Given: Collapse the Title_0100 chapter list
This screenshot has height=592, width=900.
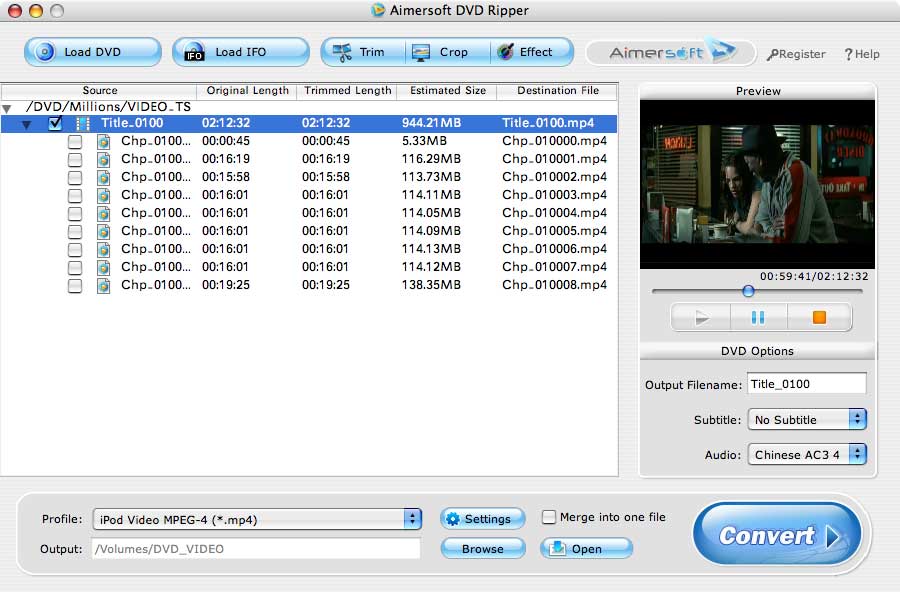Looking at the screenshot, I should point(26,123).
